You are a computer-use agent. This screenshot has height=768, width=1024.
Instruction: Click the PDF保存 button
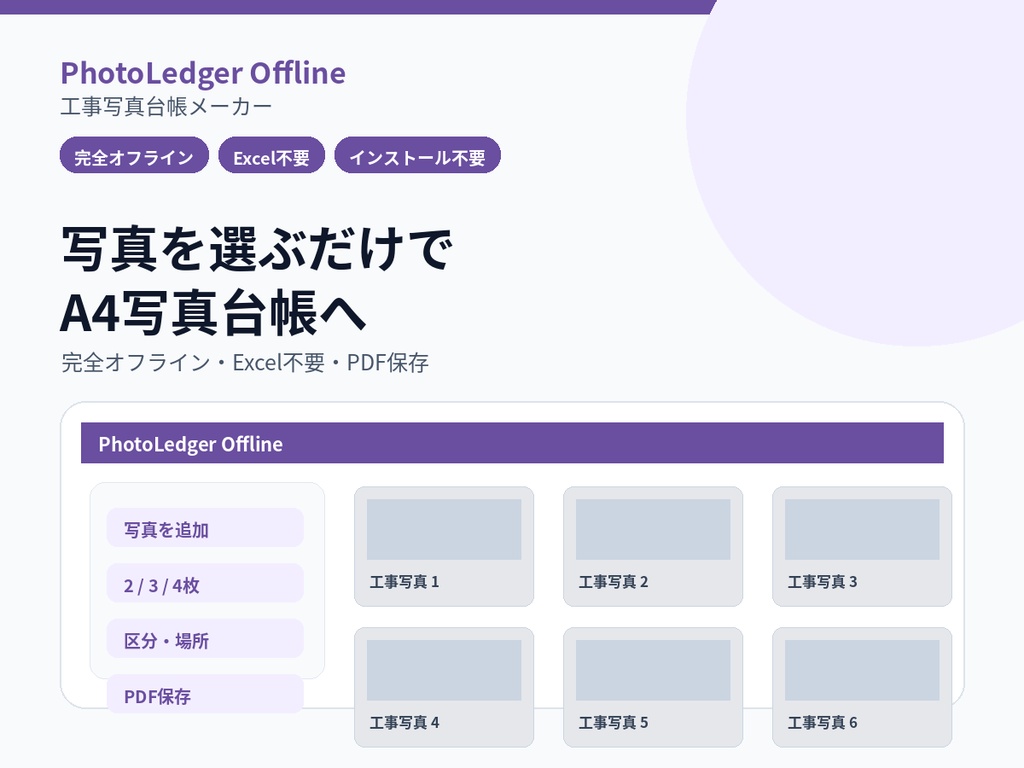(205, 694)
